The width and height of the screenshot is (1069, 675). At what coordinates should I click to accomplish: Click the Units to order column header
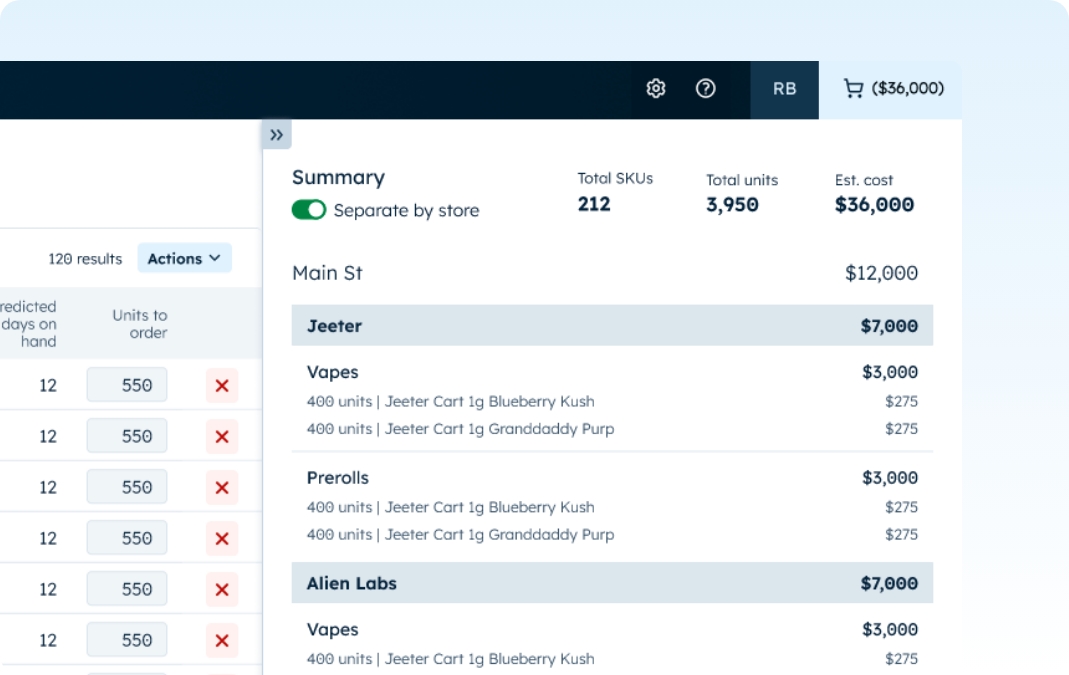140,324
